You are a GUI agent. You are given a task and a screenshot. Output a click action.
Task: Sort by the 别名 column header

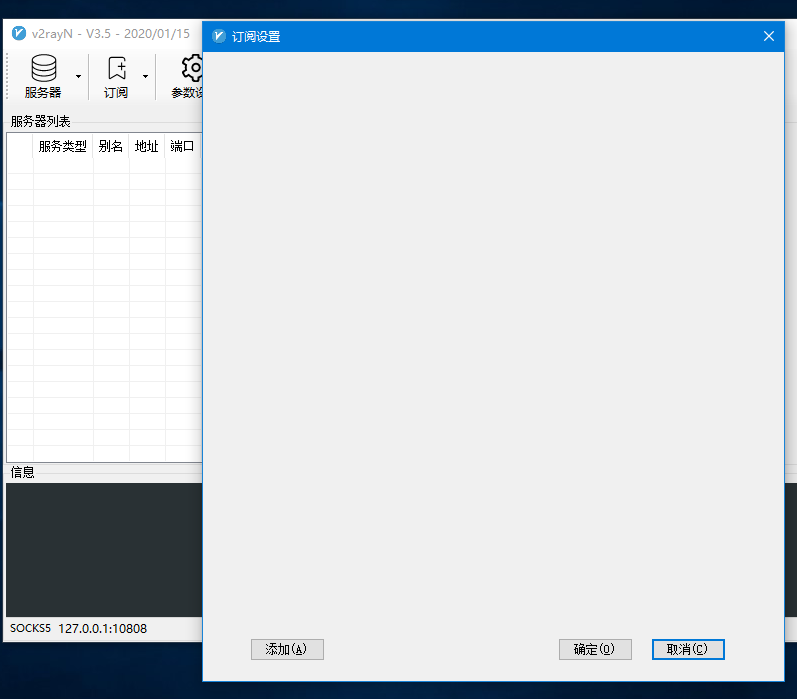coord(111,146)
